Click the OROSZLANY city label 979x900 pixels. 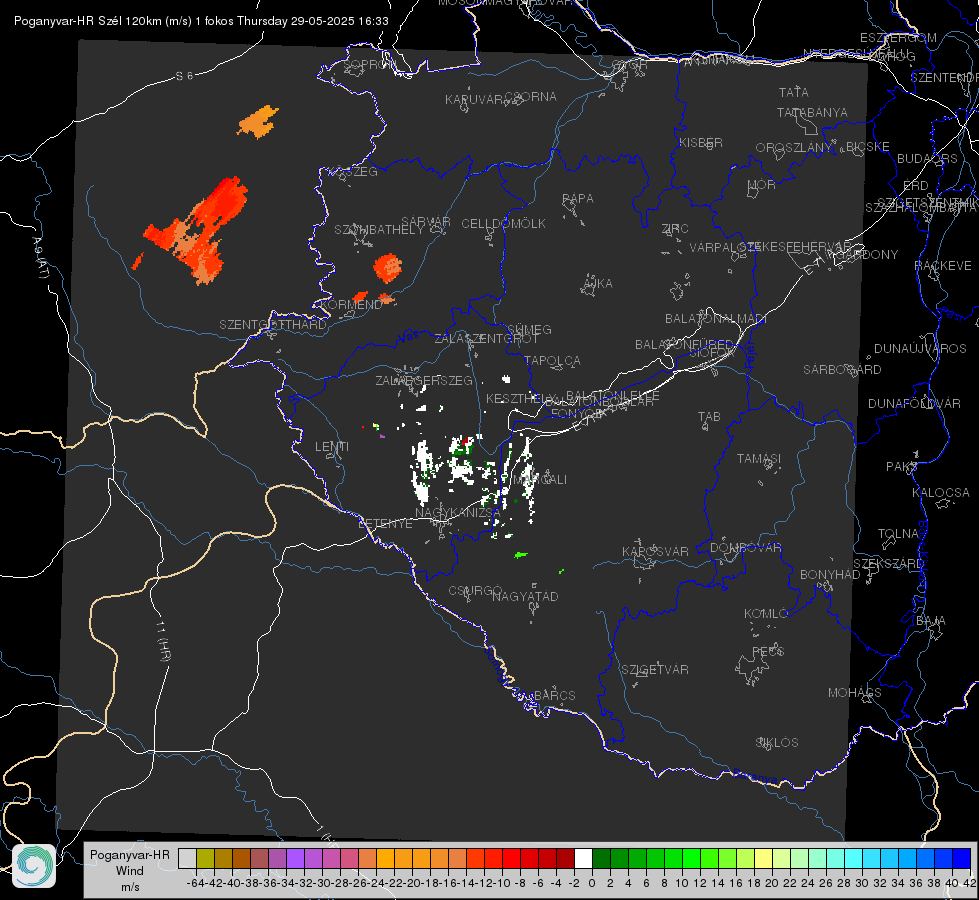click(794, 148)
